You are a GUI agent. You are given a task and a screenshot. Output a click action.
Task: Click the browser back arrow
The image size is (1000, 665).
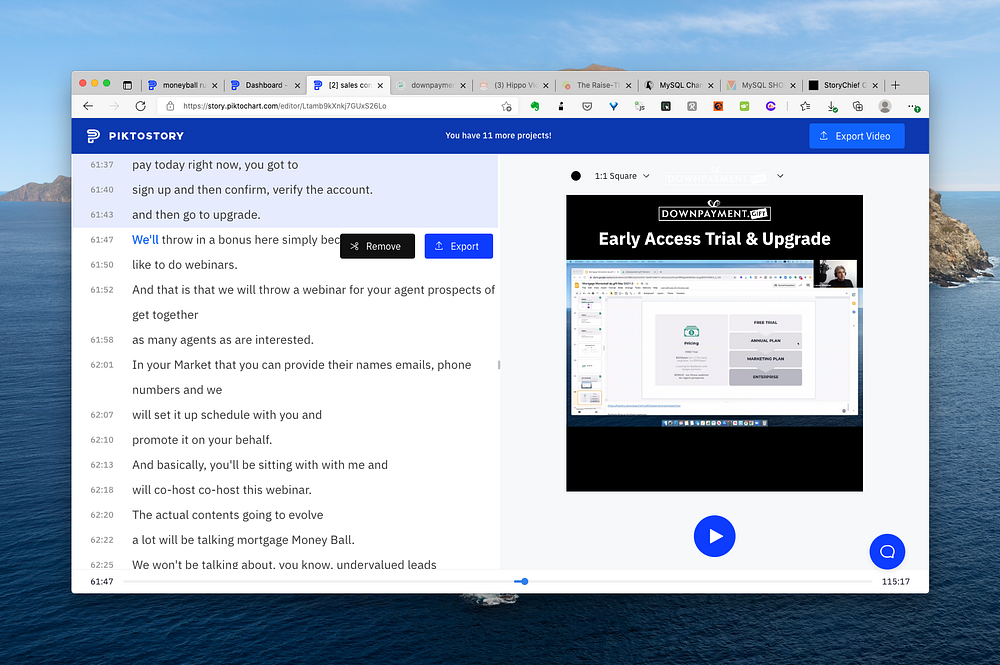(88, 106)
